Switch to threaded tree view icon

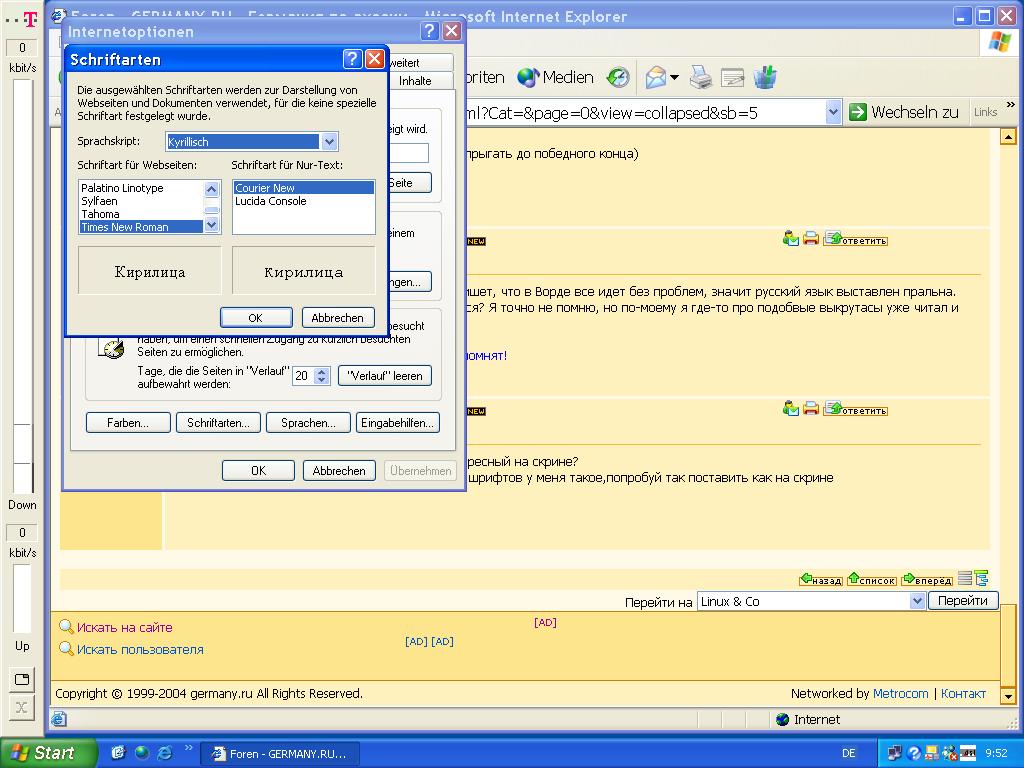982,579
